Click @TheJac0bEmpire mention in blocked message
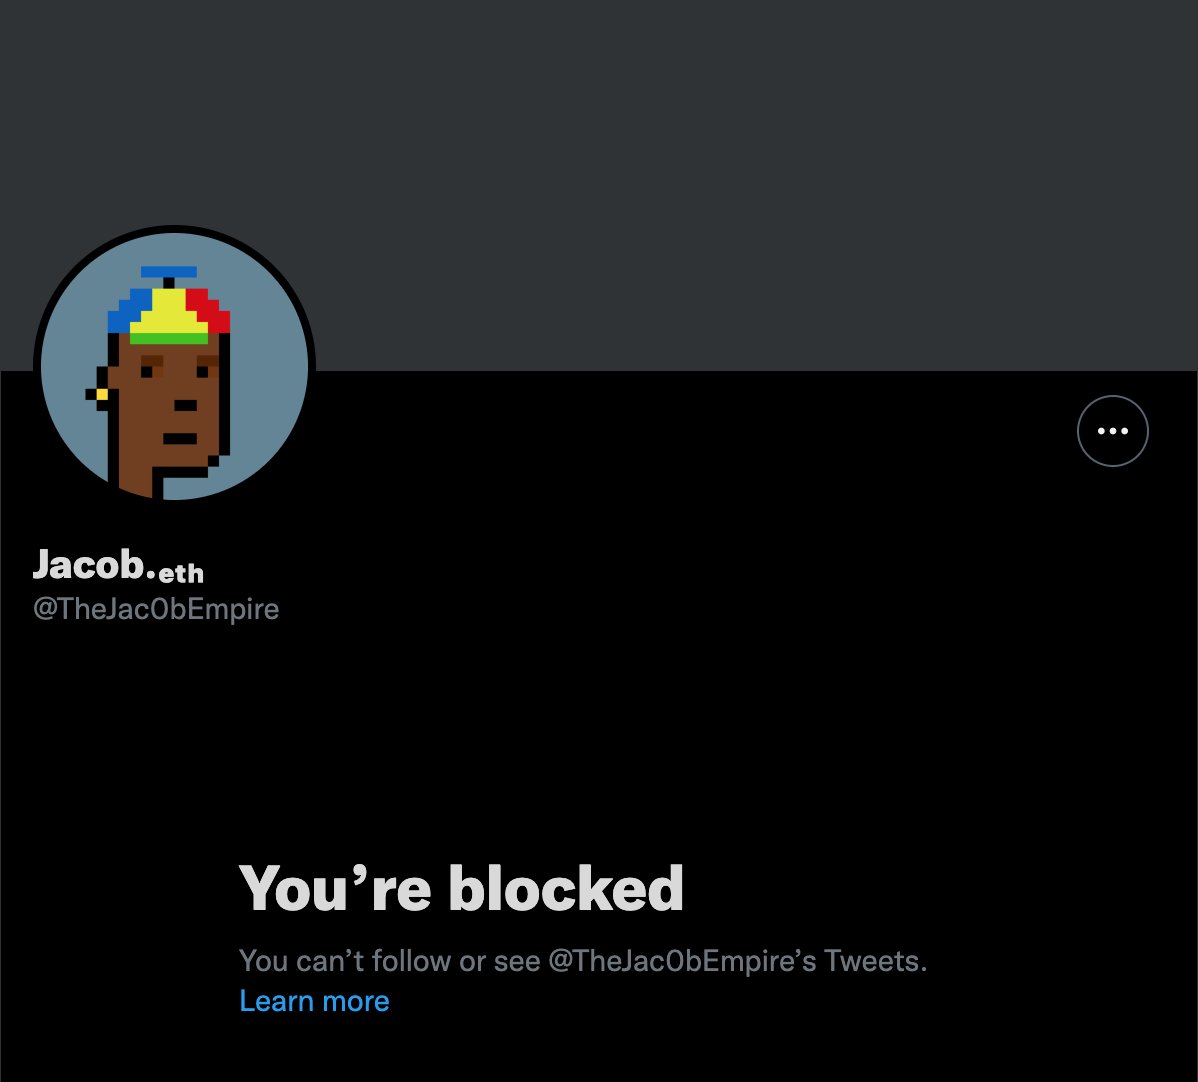Image resolution: width=1198 pixels, height=1082 pixels. coord(682,961)
